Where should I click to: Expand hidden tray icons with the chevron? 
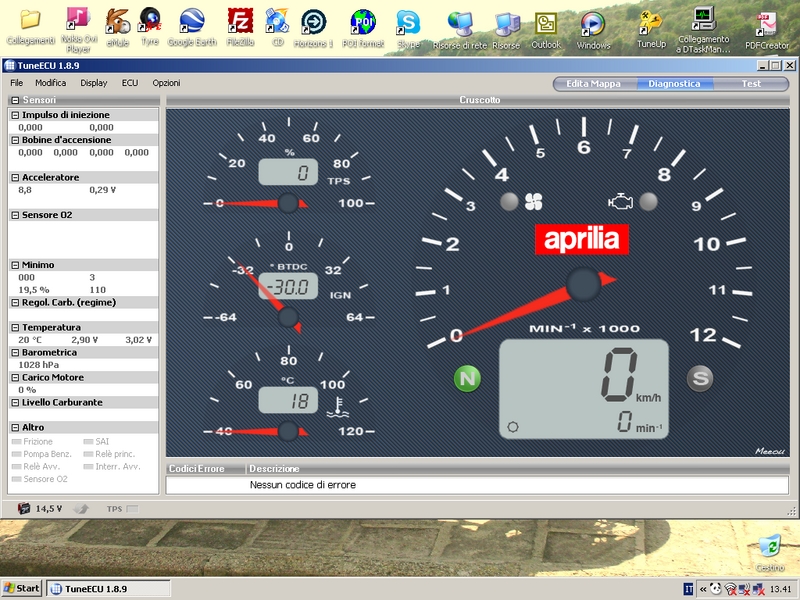(x=703, y=589)
